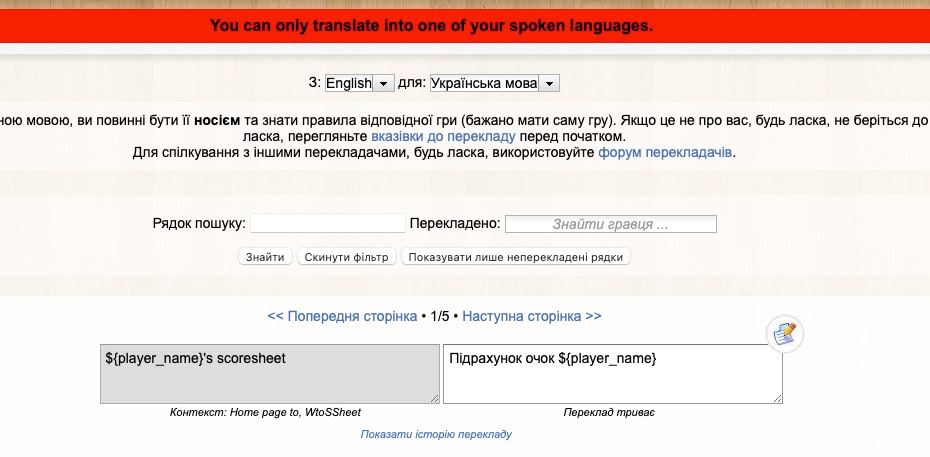Open the Українська мова target language dropdown
Image resolution: width=930 pixels, height=457 pixels.
495,83
